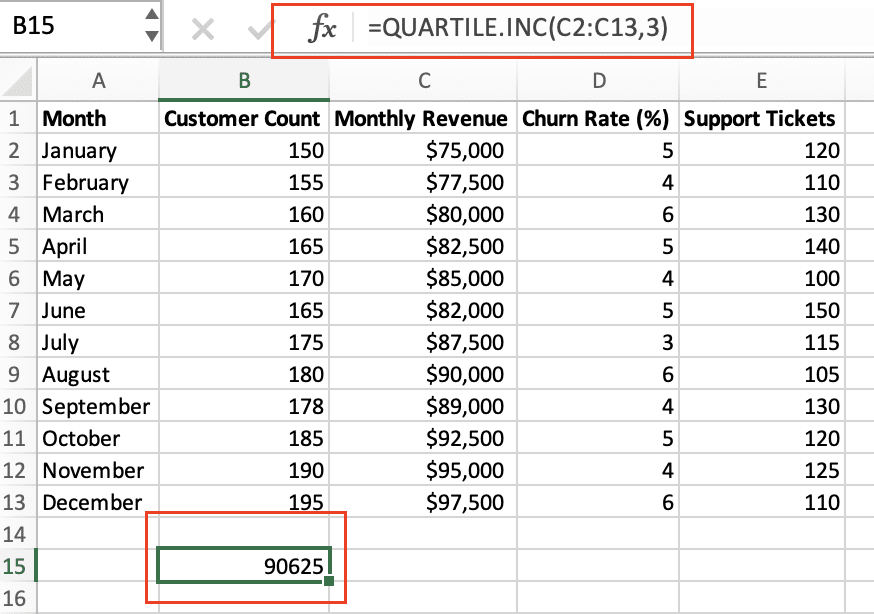This screenshot has width=874, height=614.
Task: Select January's customer count 150
Action: (244, 150)
